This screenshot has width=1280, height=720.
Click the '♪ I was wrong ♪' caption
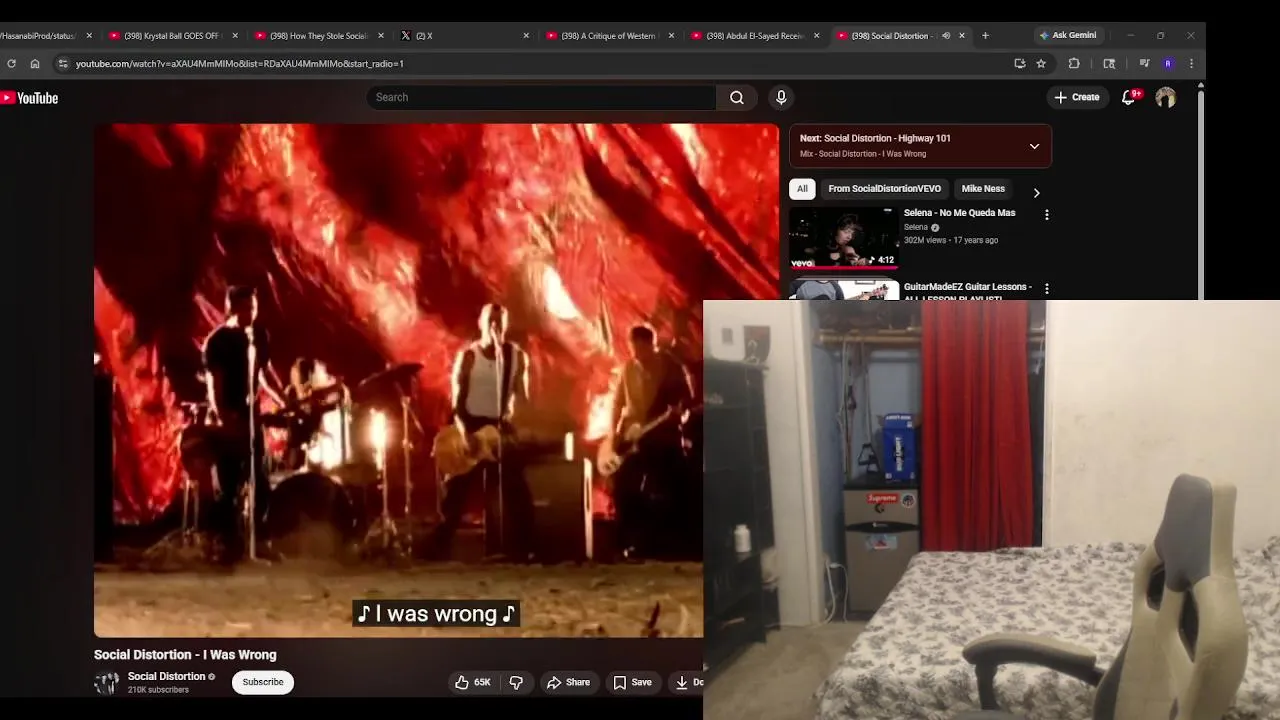point(436,614)
